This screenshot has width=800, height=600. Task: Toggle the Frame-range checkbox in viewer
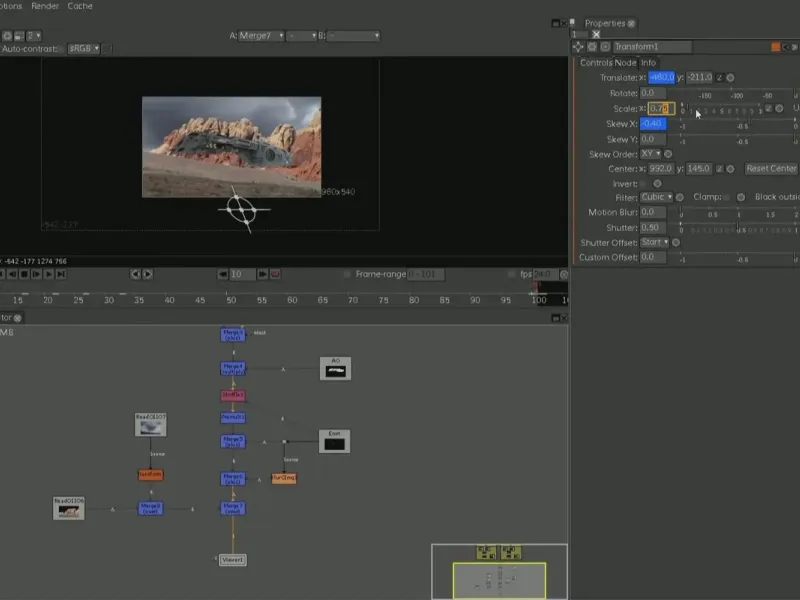tap(347, 274)
